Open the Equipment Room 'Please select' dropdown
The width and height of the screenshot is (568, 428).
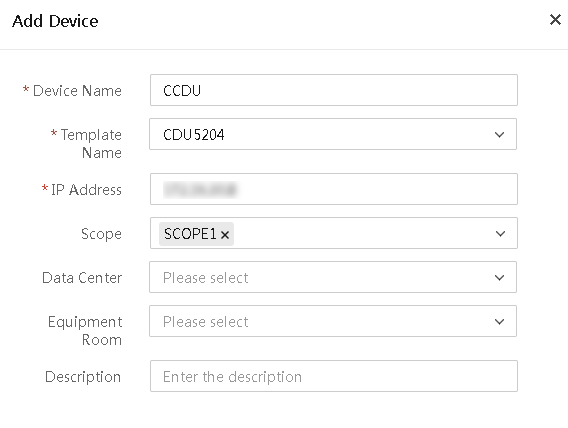coord(333,321)
